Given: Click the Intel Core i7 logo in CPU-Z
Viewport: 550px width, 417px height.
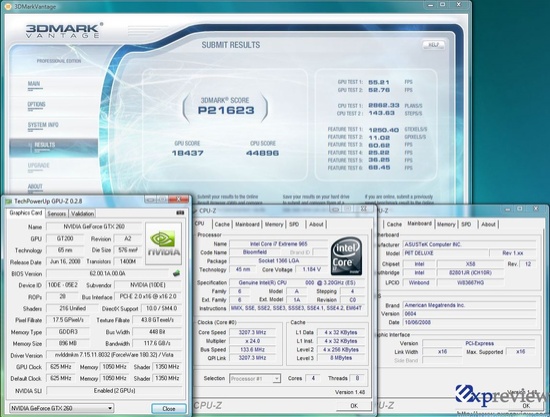Looking at the screenshot, I should [346, 256].
